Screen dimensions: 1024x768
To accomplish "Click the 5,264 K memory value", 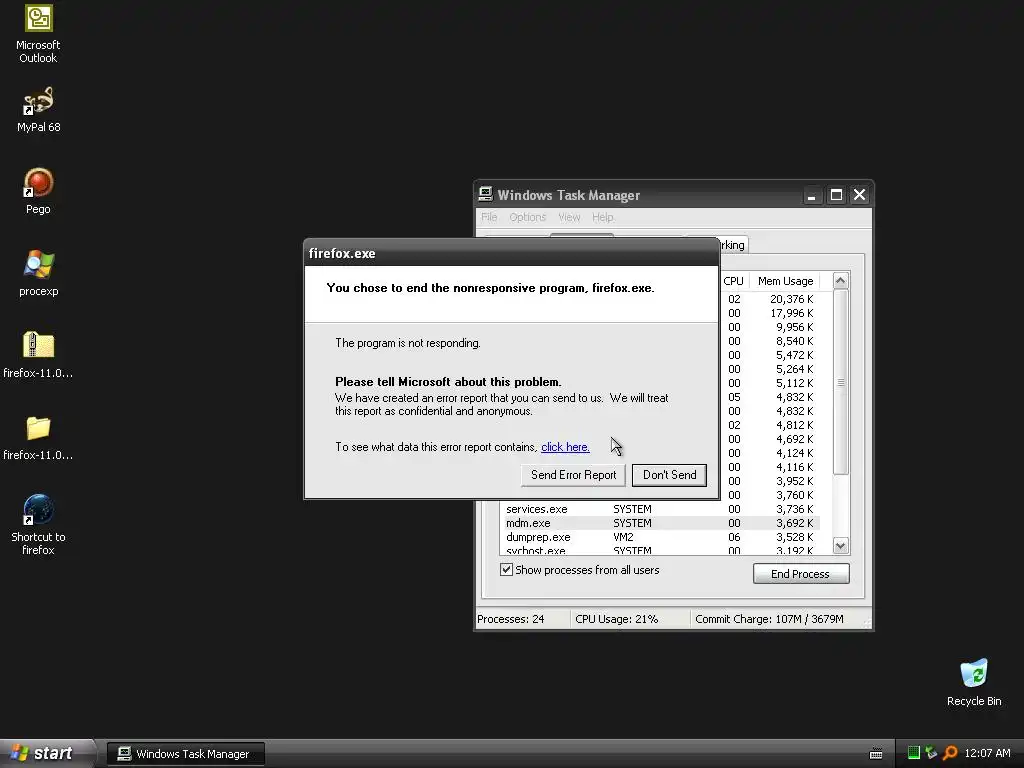I will [x=794, y=369].
